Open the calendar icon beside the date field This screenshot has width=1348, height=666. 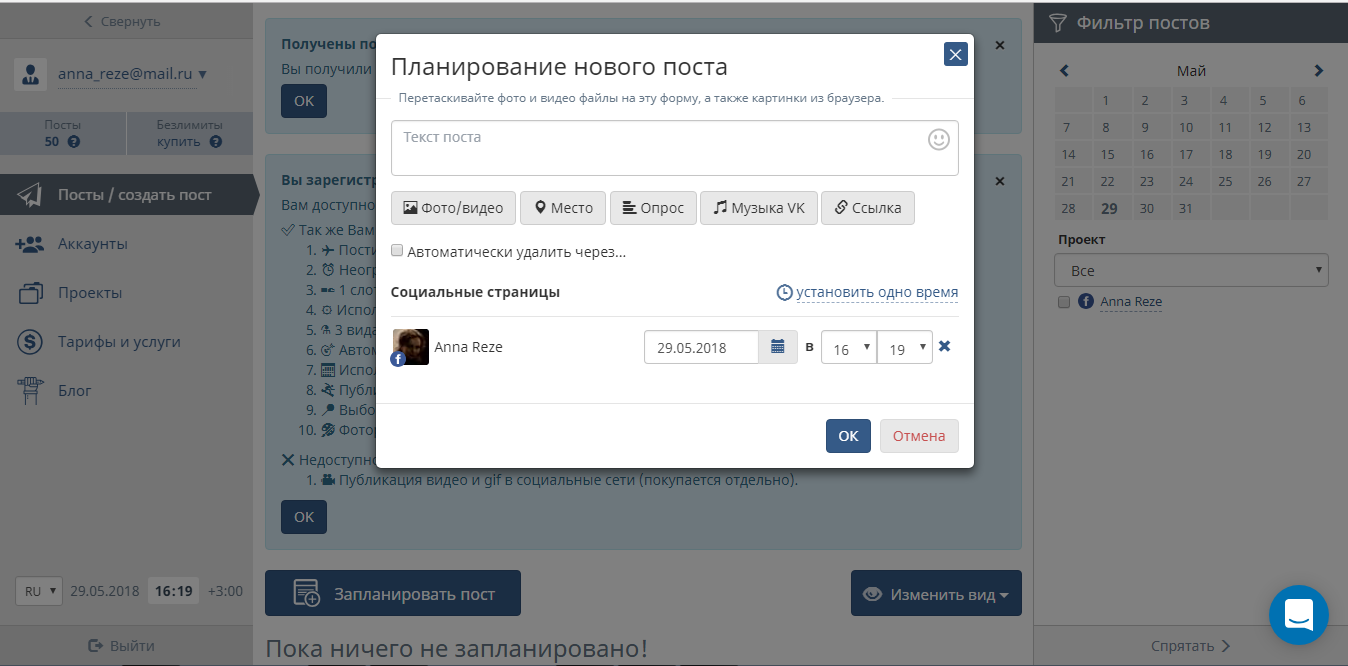tap(778, 347)
